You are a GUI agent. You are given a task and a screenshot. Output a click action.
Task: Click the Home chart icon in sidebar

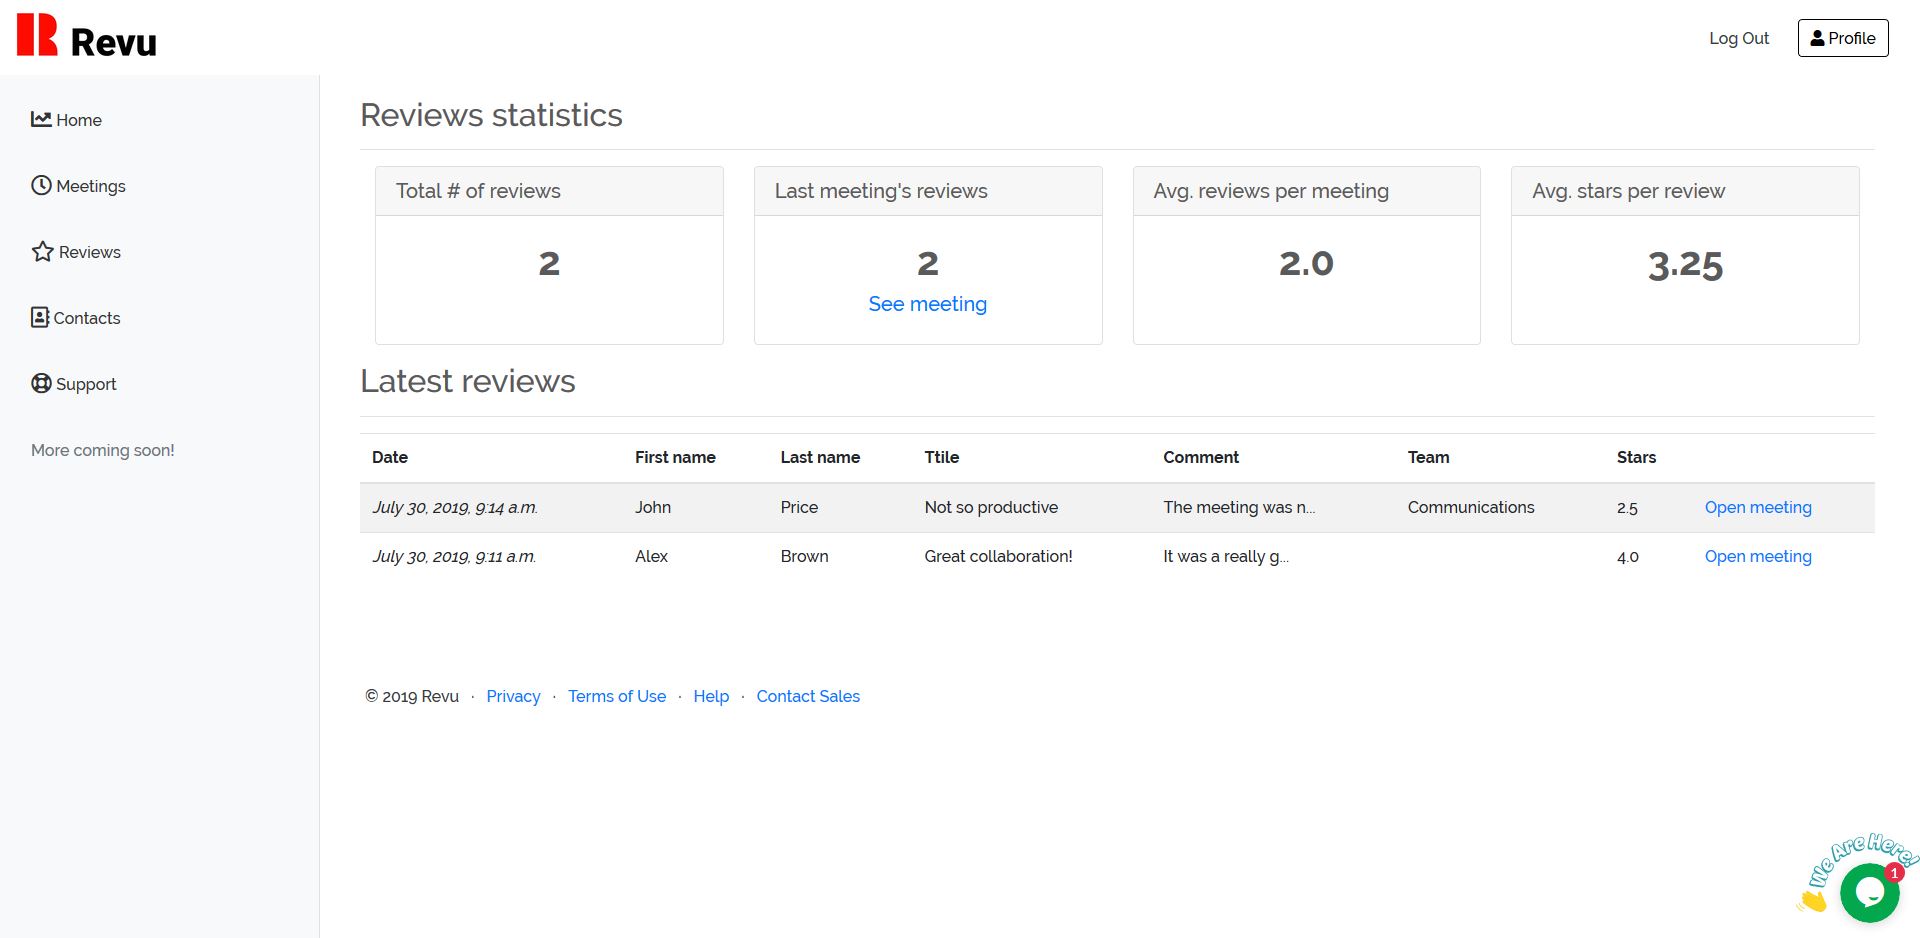click(x=41, y=119)
